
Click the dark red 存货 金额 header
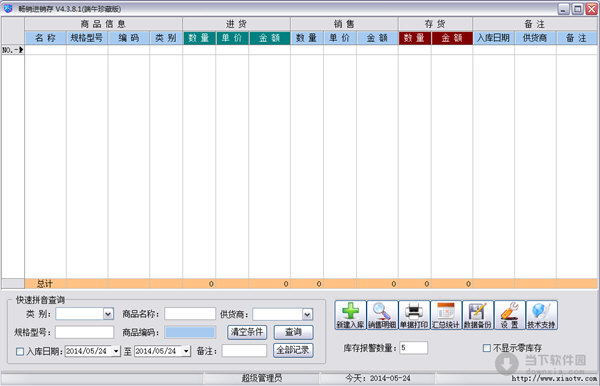pos(452,38)
